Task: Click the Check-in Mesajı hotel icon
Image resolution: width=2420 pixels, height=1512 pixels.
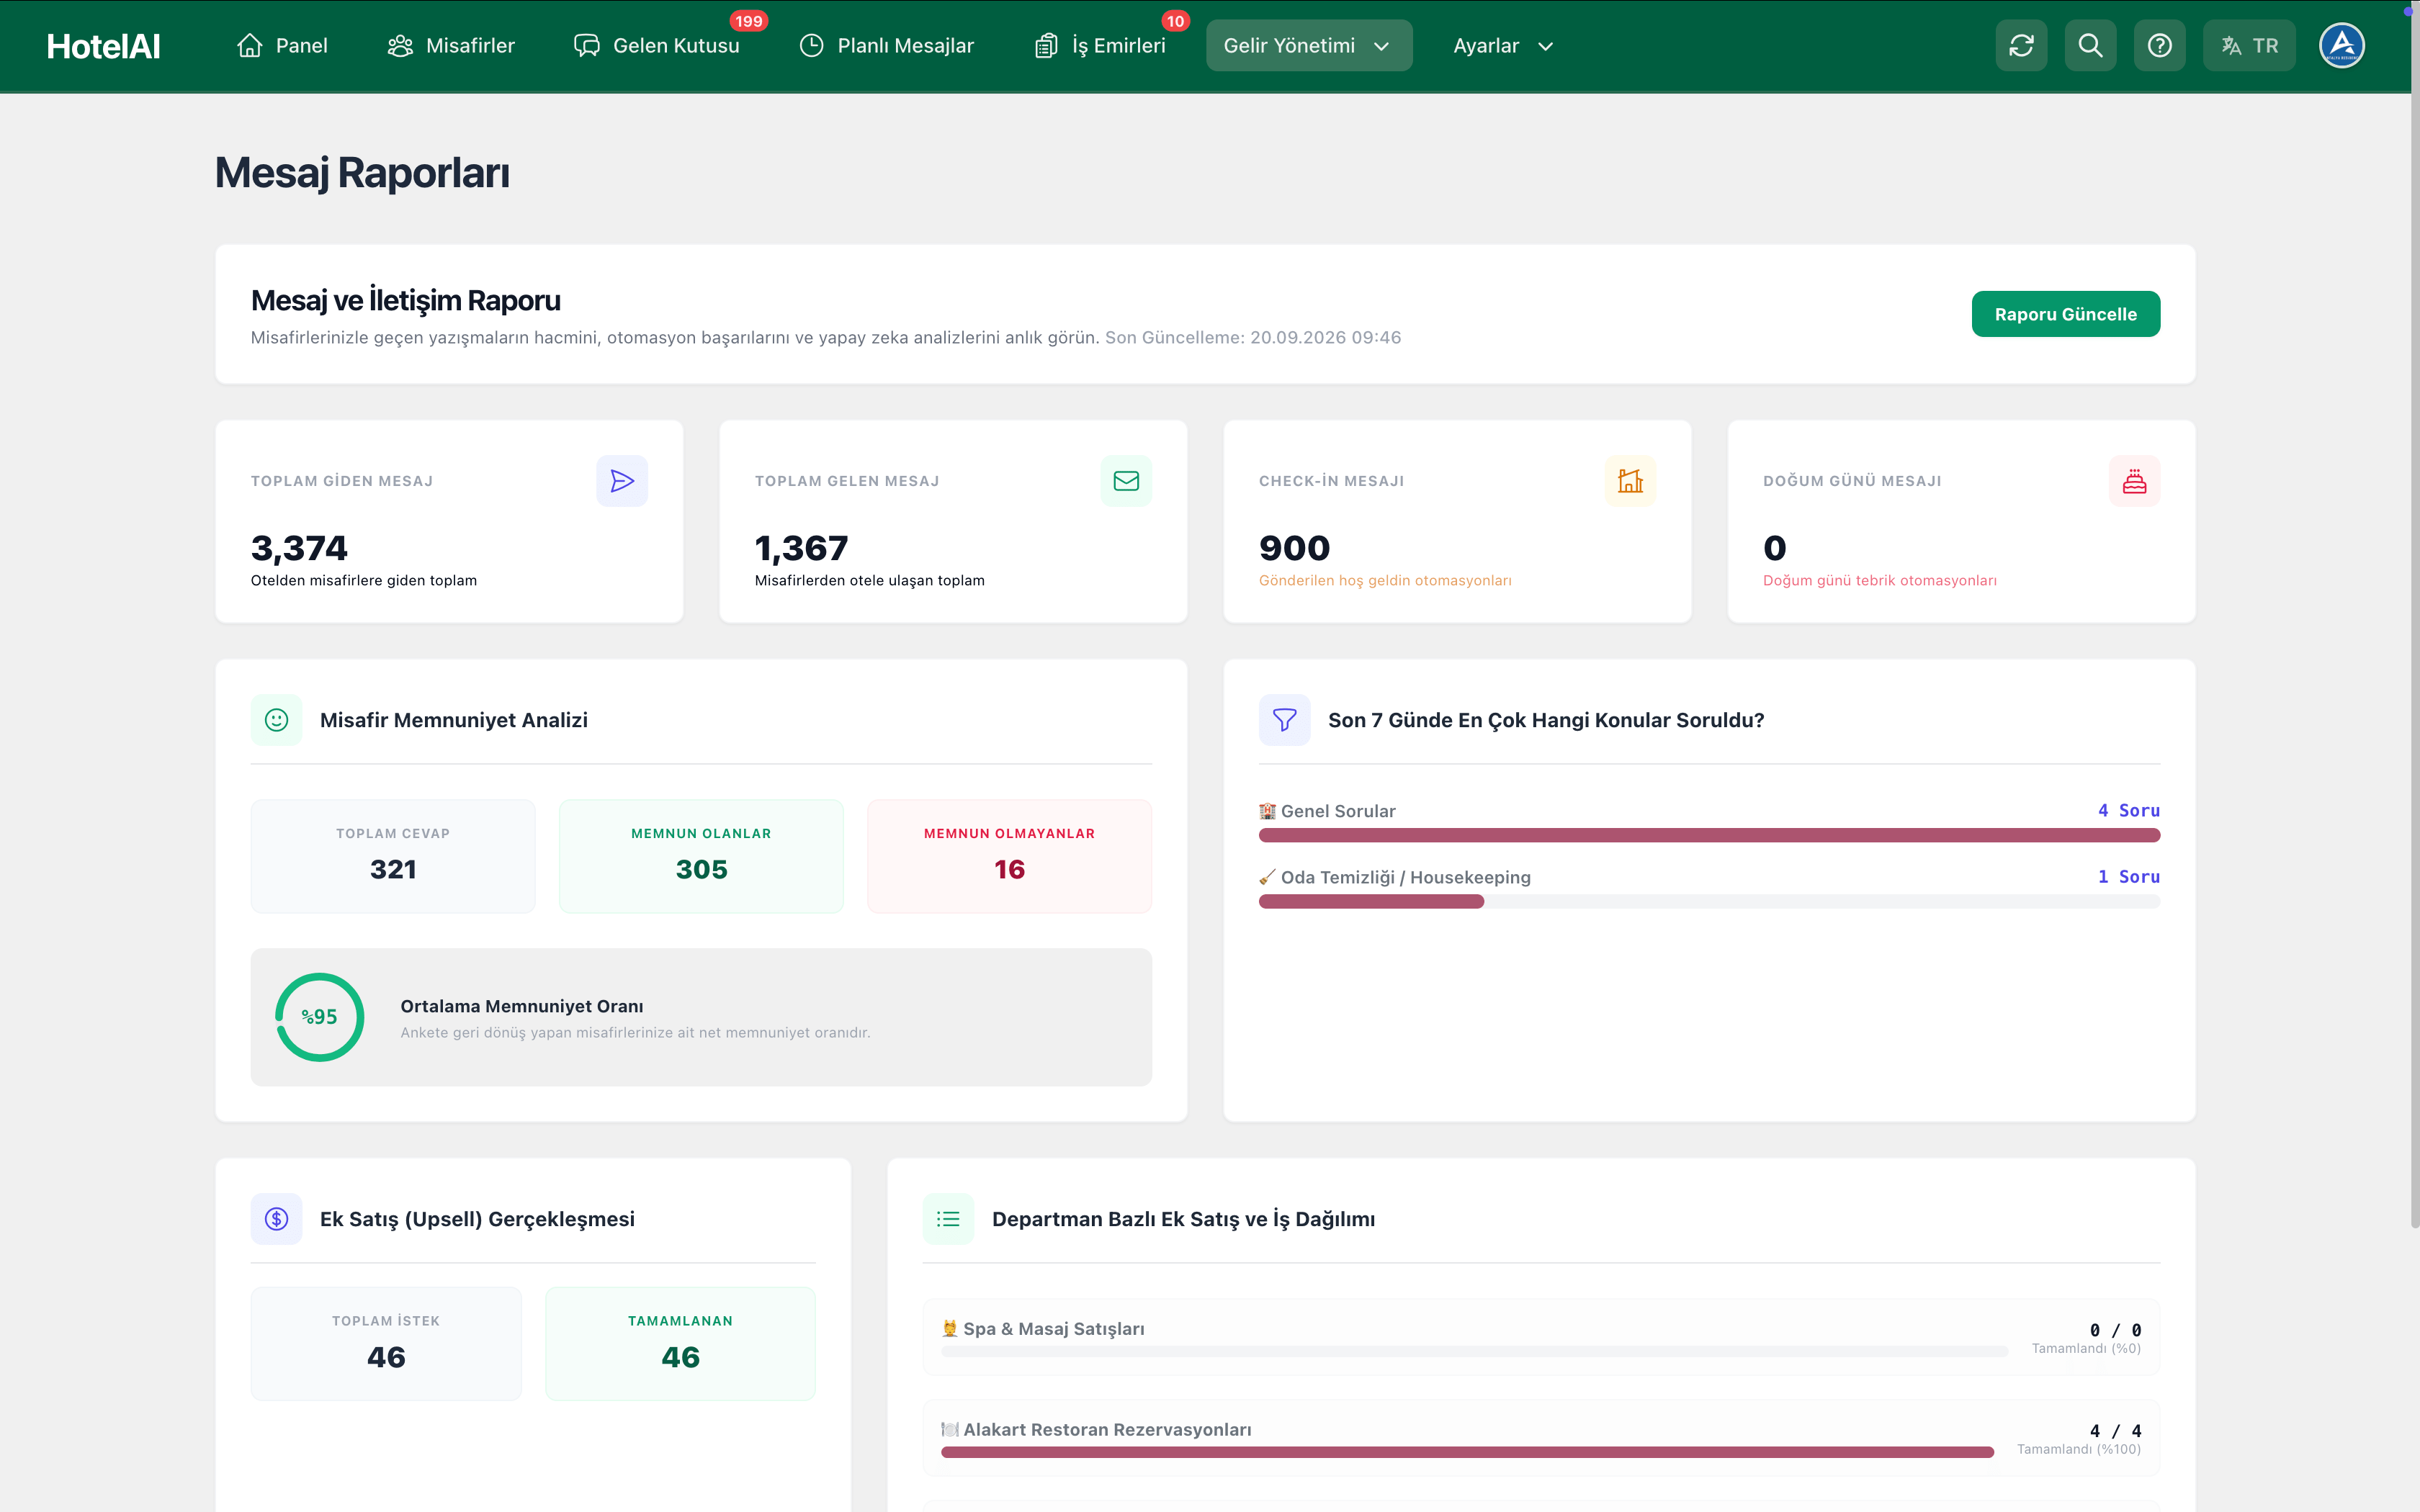Action: pyautogui.click(x=1630, y=481)
